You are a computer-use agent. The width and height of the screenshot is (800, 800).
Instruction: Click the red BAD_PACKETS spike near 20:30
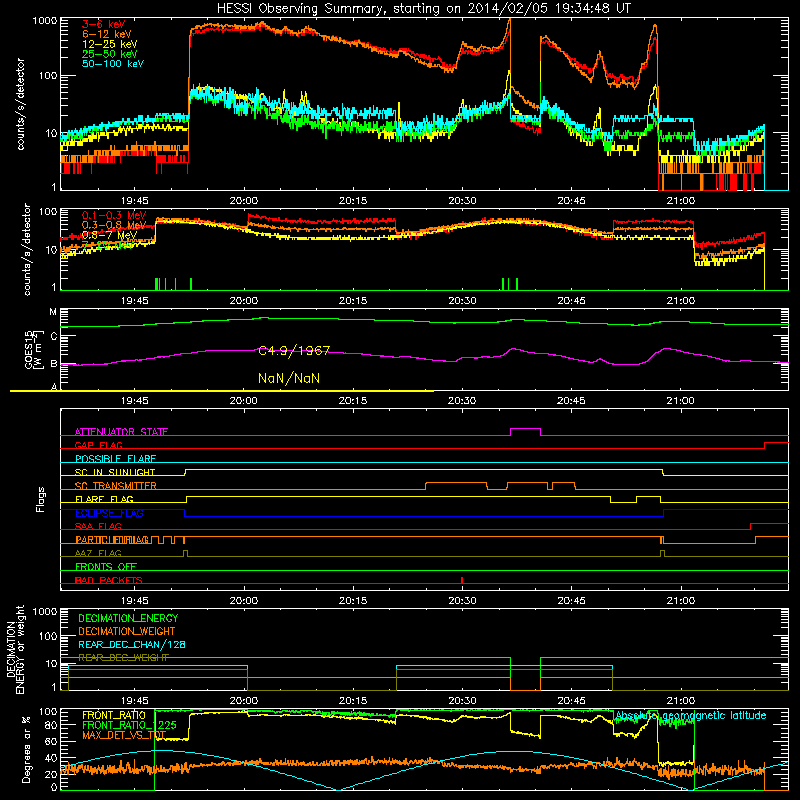tap(462, 580)
